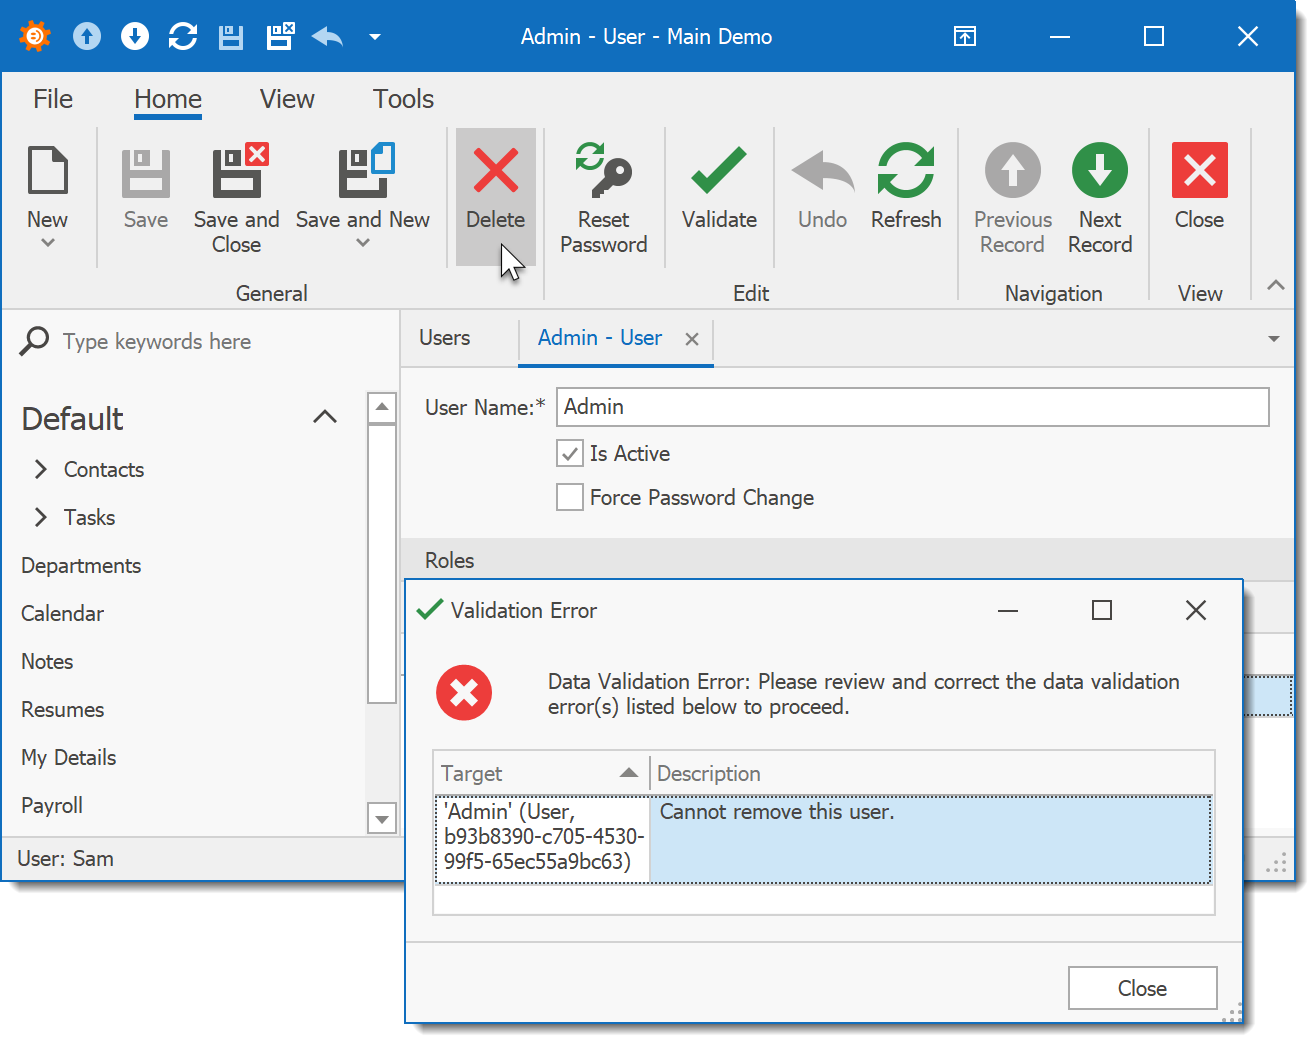Click Close button in Validation Error dialog

(1142, 989)
